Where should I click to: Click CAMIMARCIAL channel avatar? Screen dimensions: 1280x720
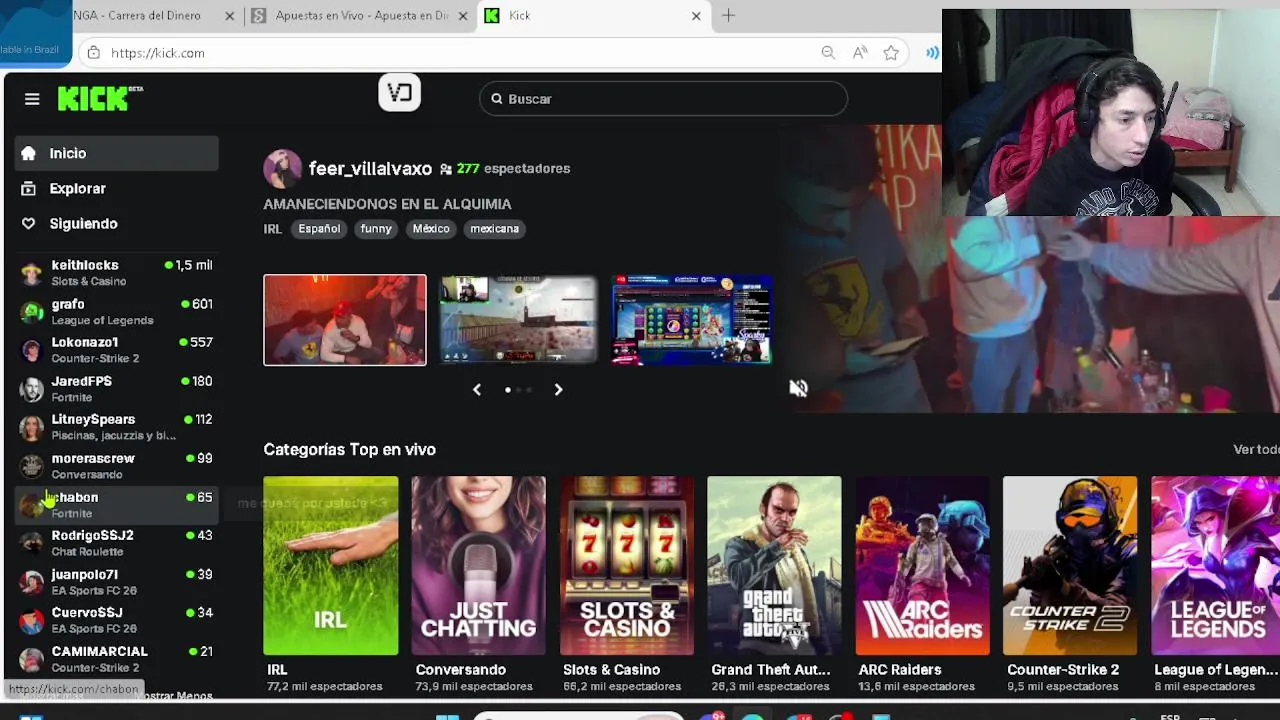(32, 659)
